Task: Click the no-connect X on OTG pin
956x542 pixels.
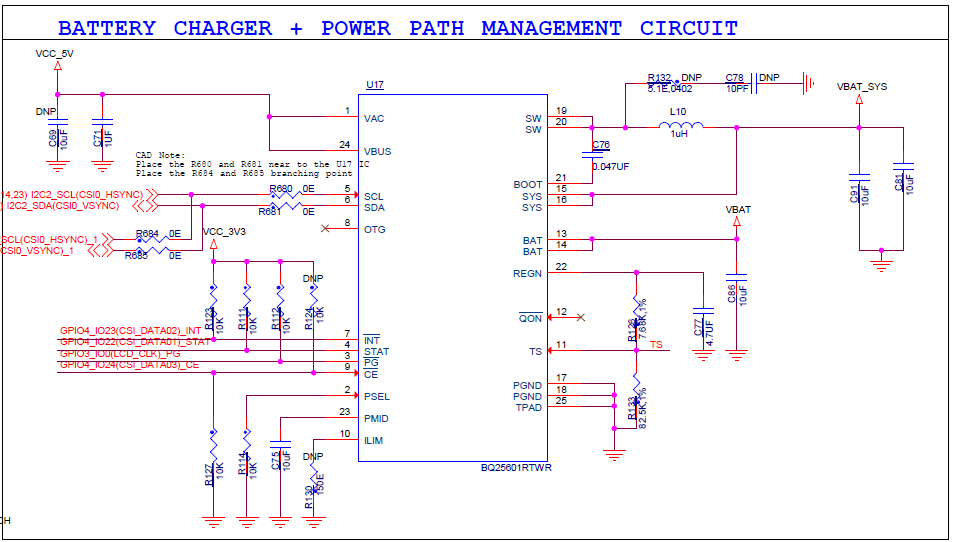Action: pyautogui.click(x=325, y=229)
